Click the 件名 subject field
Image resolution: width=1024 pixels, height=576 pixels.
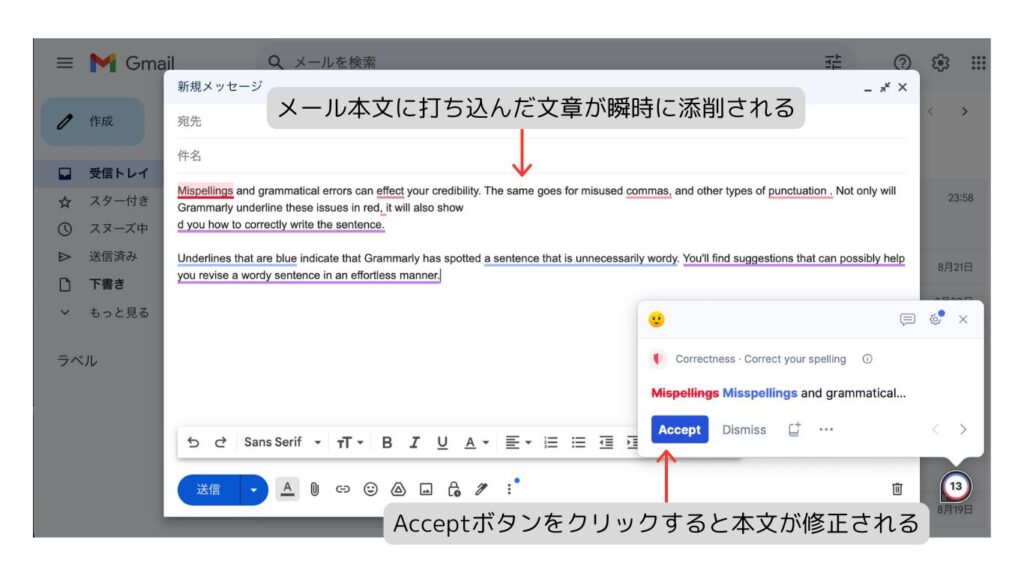click(x=541, y=156)
